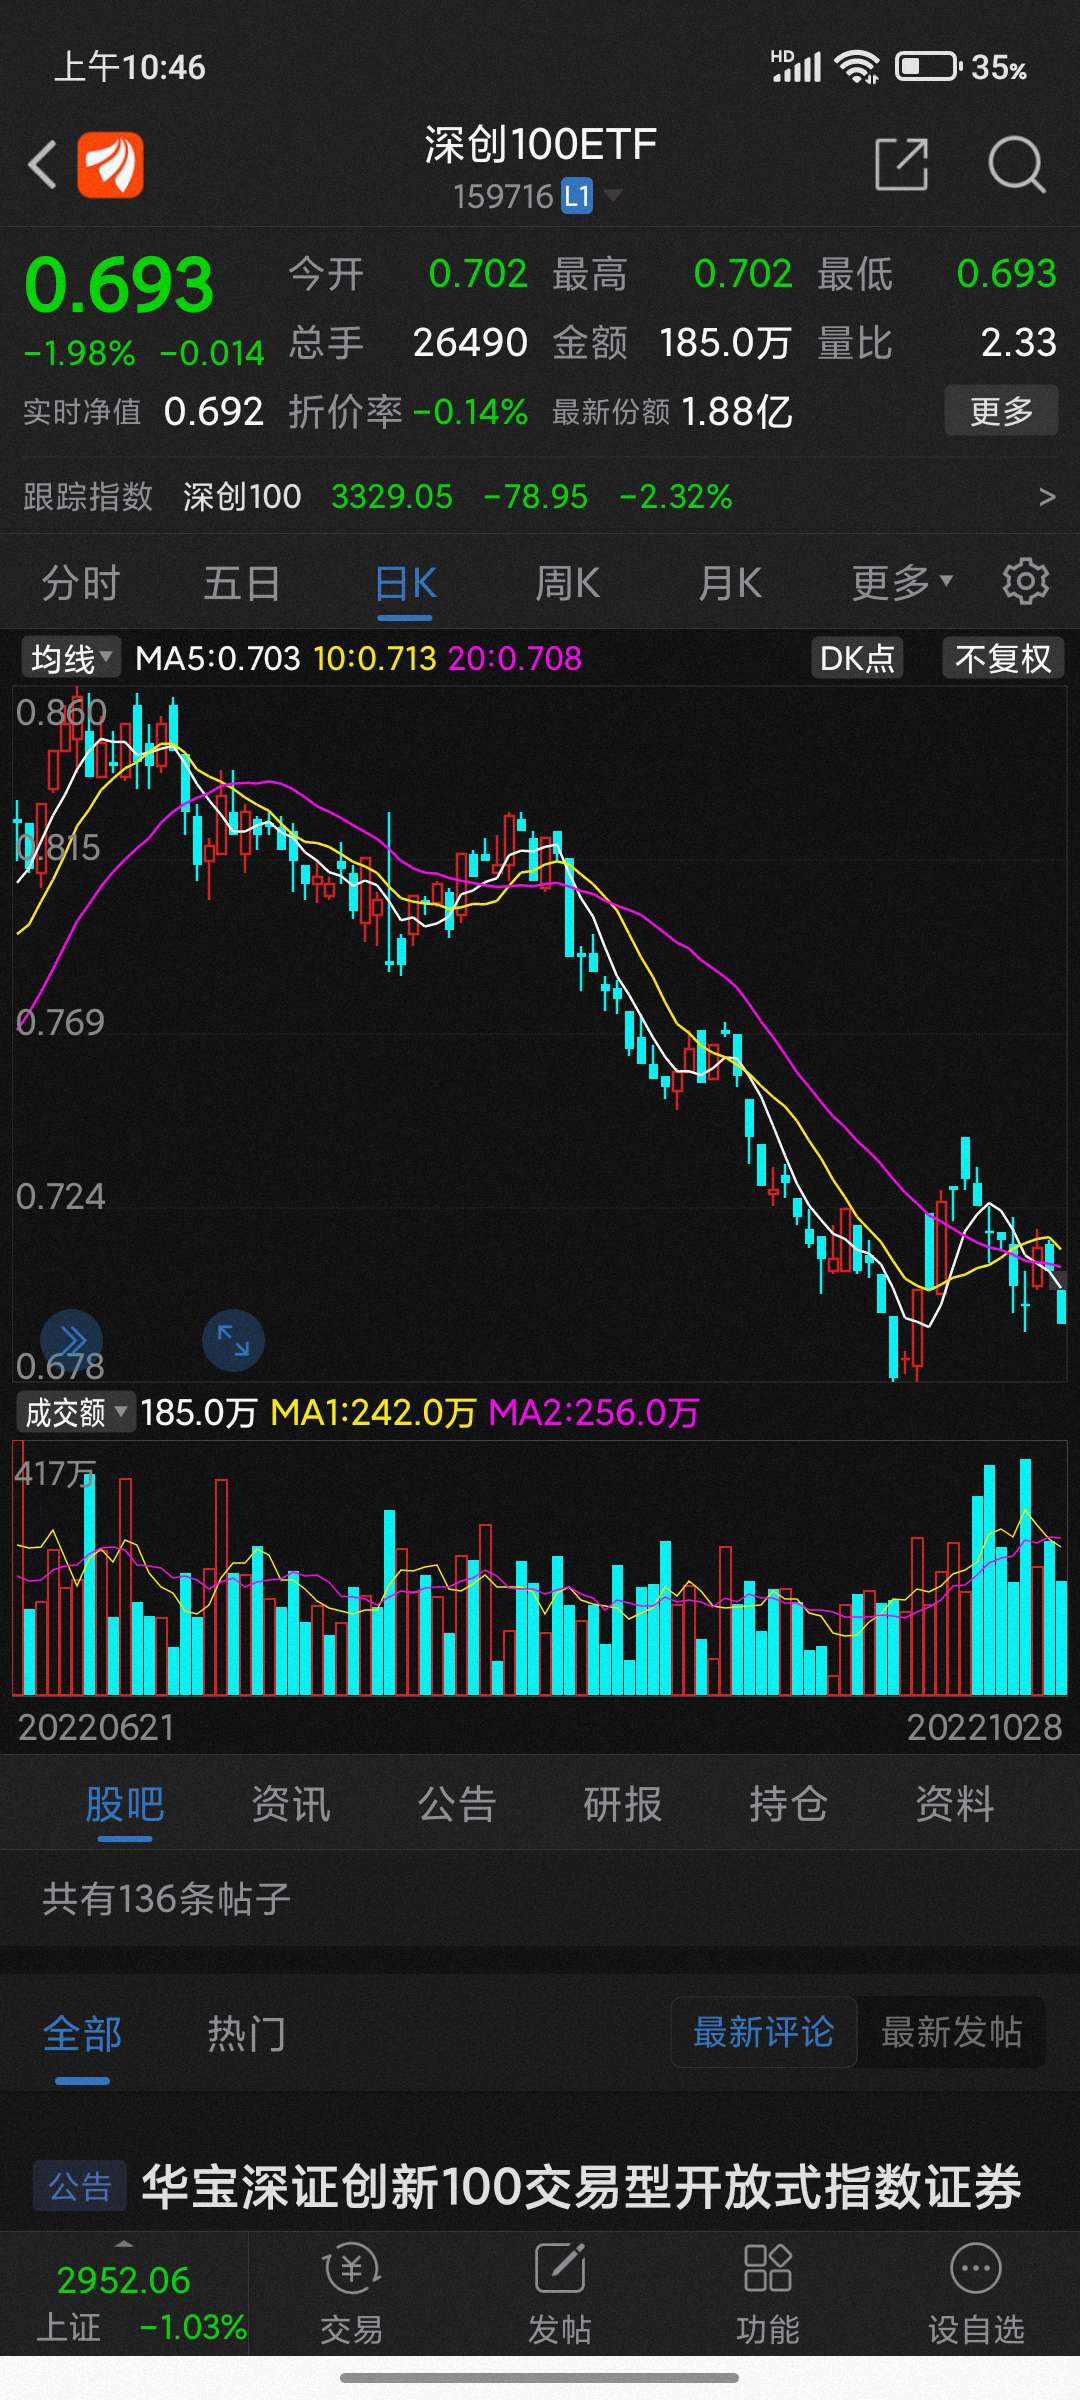Tap the 最高 0.702 value
Screen dimensions: 1080x2400
pyautogui.click(x=743, y=273)
